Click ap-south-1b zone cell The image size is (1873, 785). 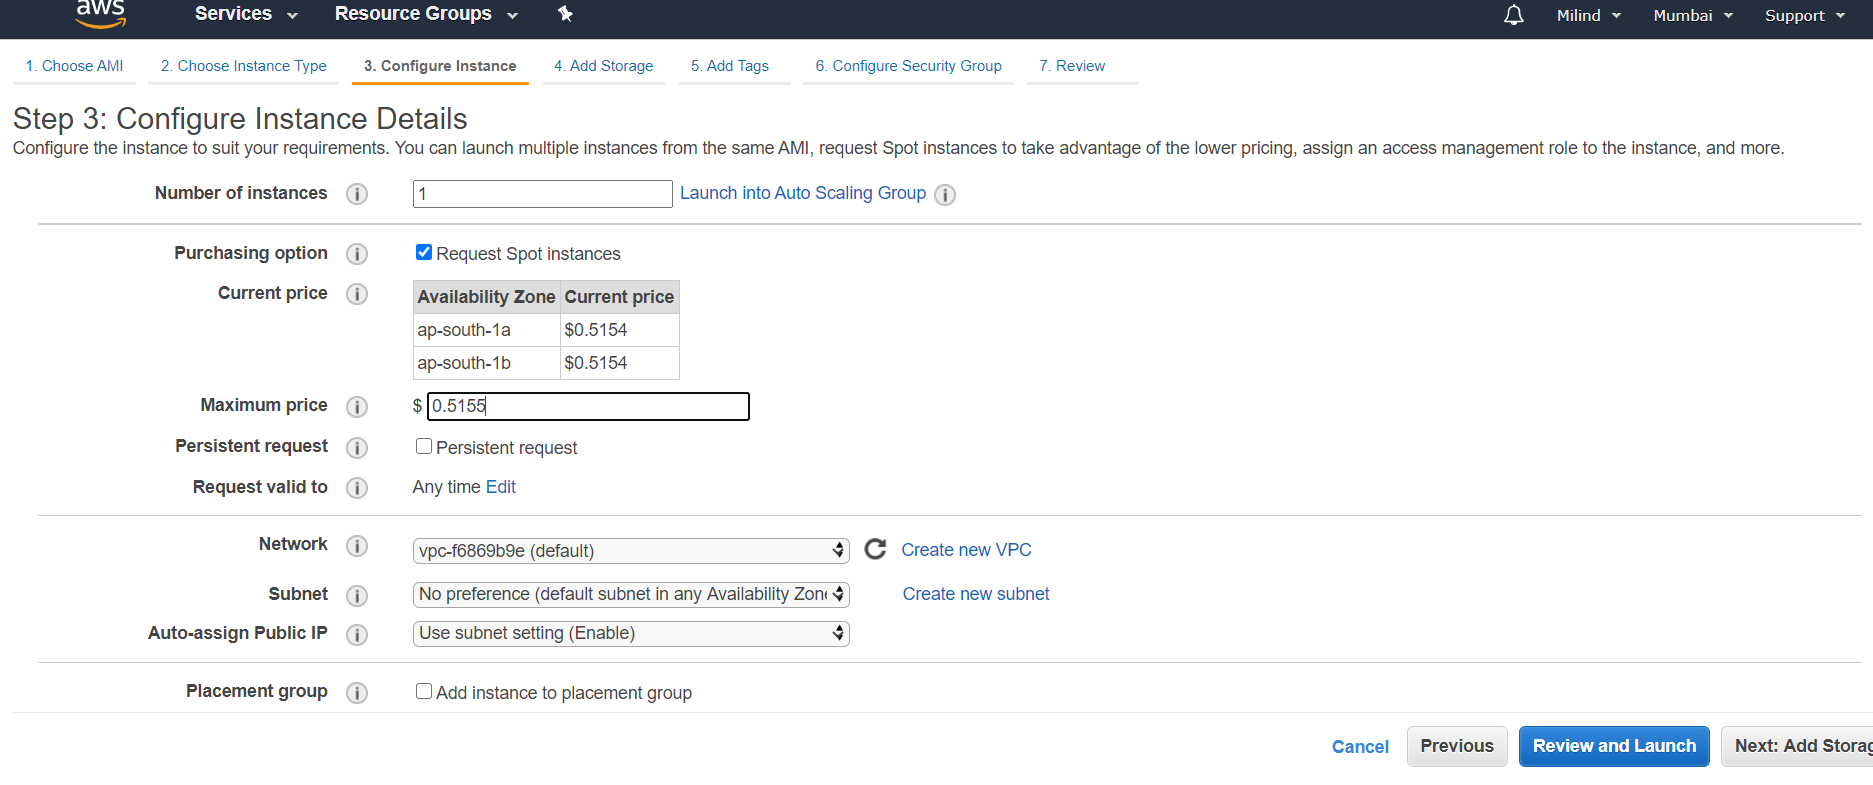pyautogui.click(x=486, y=363)
